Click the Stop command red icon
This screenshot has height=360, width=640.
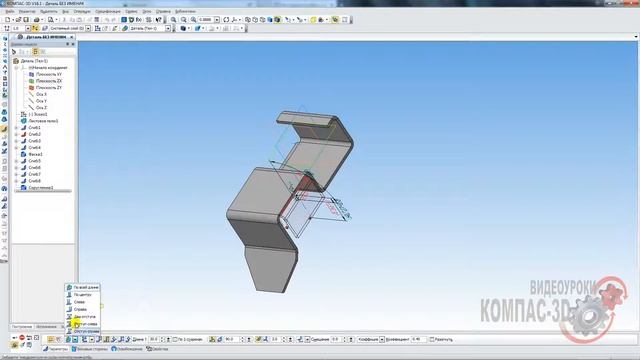point(22,338)
